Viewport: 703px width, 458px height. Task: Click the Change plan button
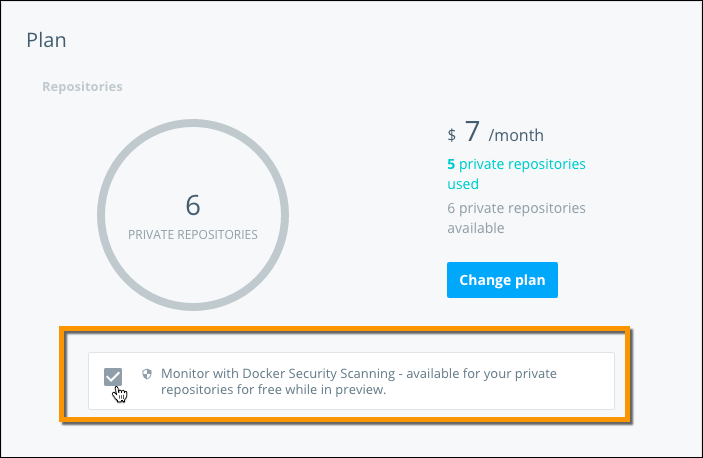tap(502, 280)
